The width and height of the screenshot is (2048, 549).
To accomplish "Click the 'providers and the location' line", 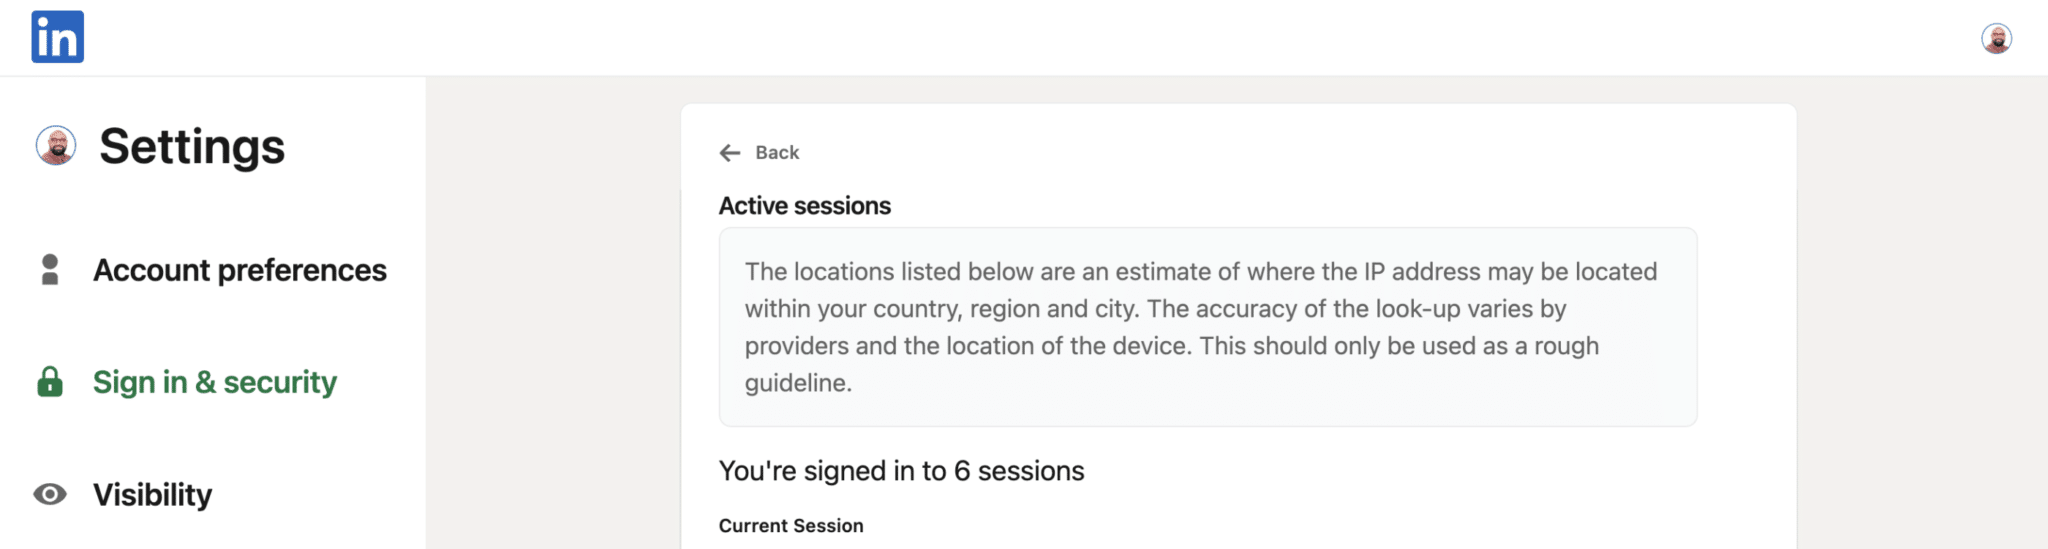I will click(1172, 346).
